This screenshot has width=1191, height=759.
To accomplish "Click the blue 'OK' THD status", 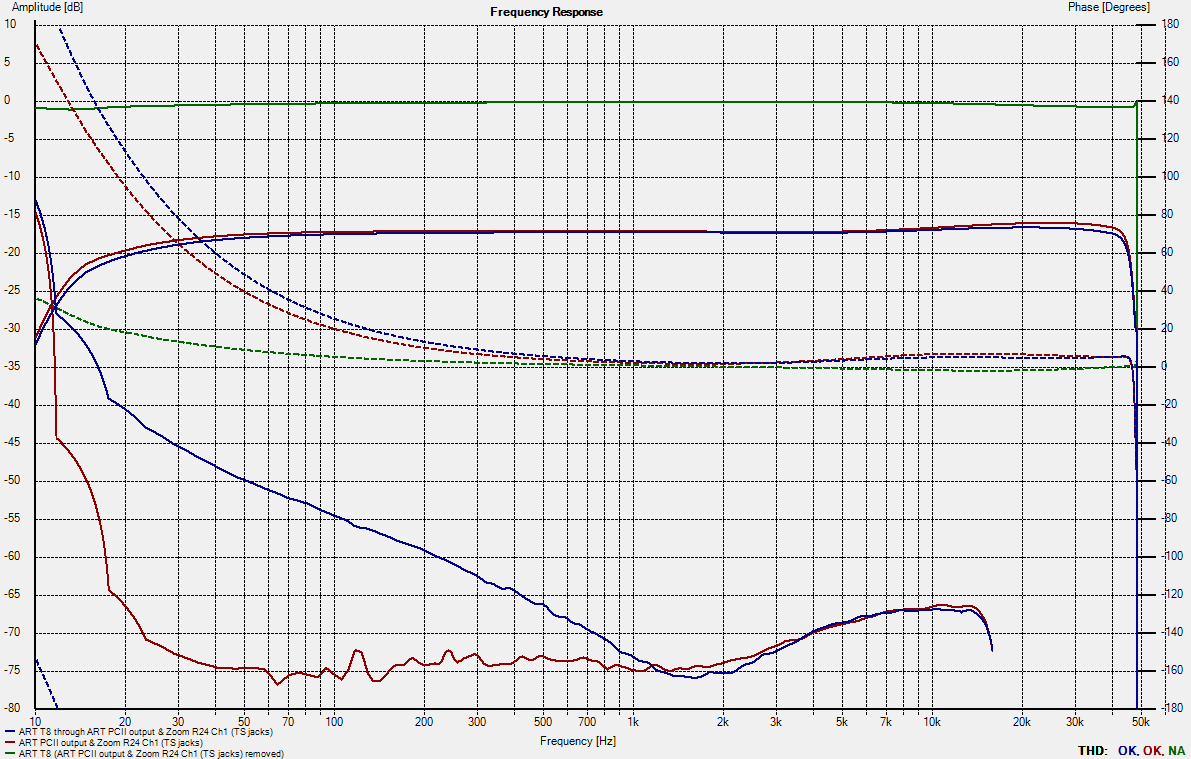I will 1127,750.
